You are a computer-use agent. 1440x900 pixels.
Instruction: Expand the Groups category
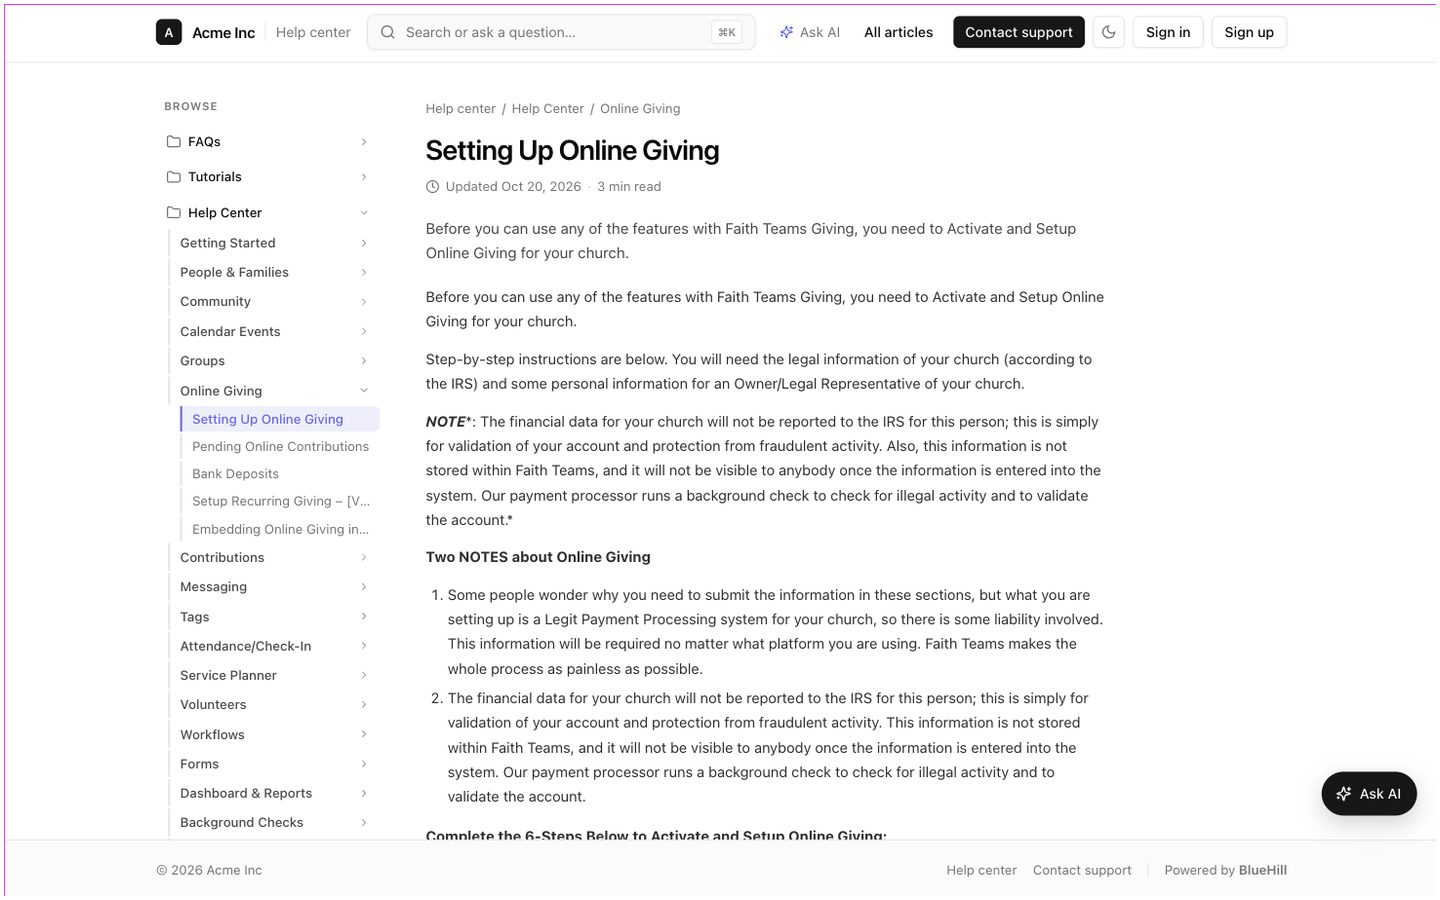click(275, 361)
